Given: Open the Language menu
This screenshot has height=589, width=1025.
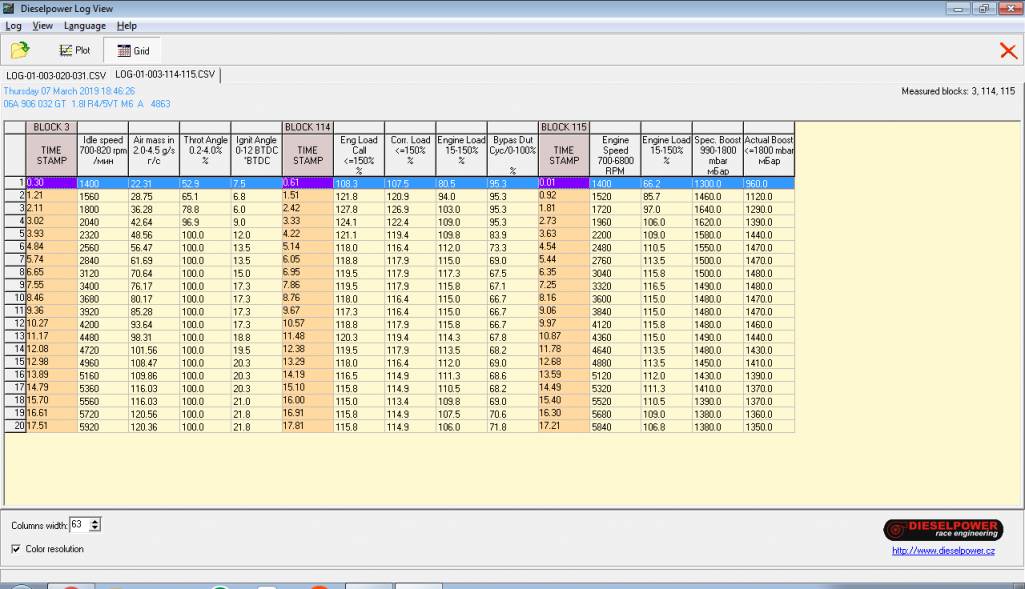Looking at the screenshot, I should click(x=84, y=25).
